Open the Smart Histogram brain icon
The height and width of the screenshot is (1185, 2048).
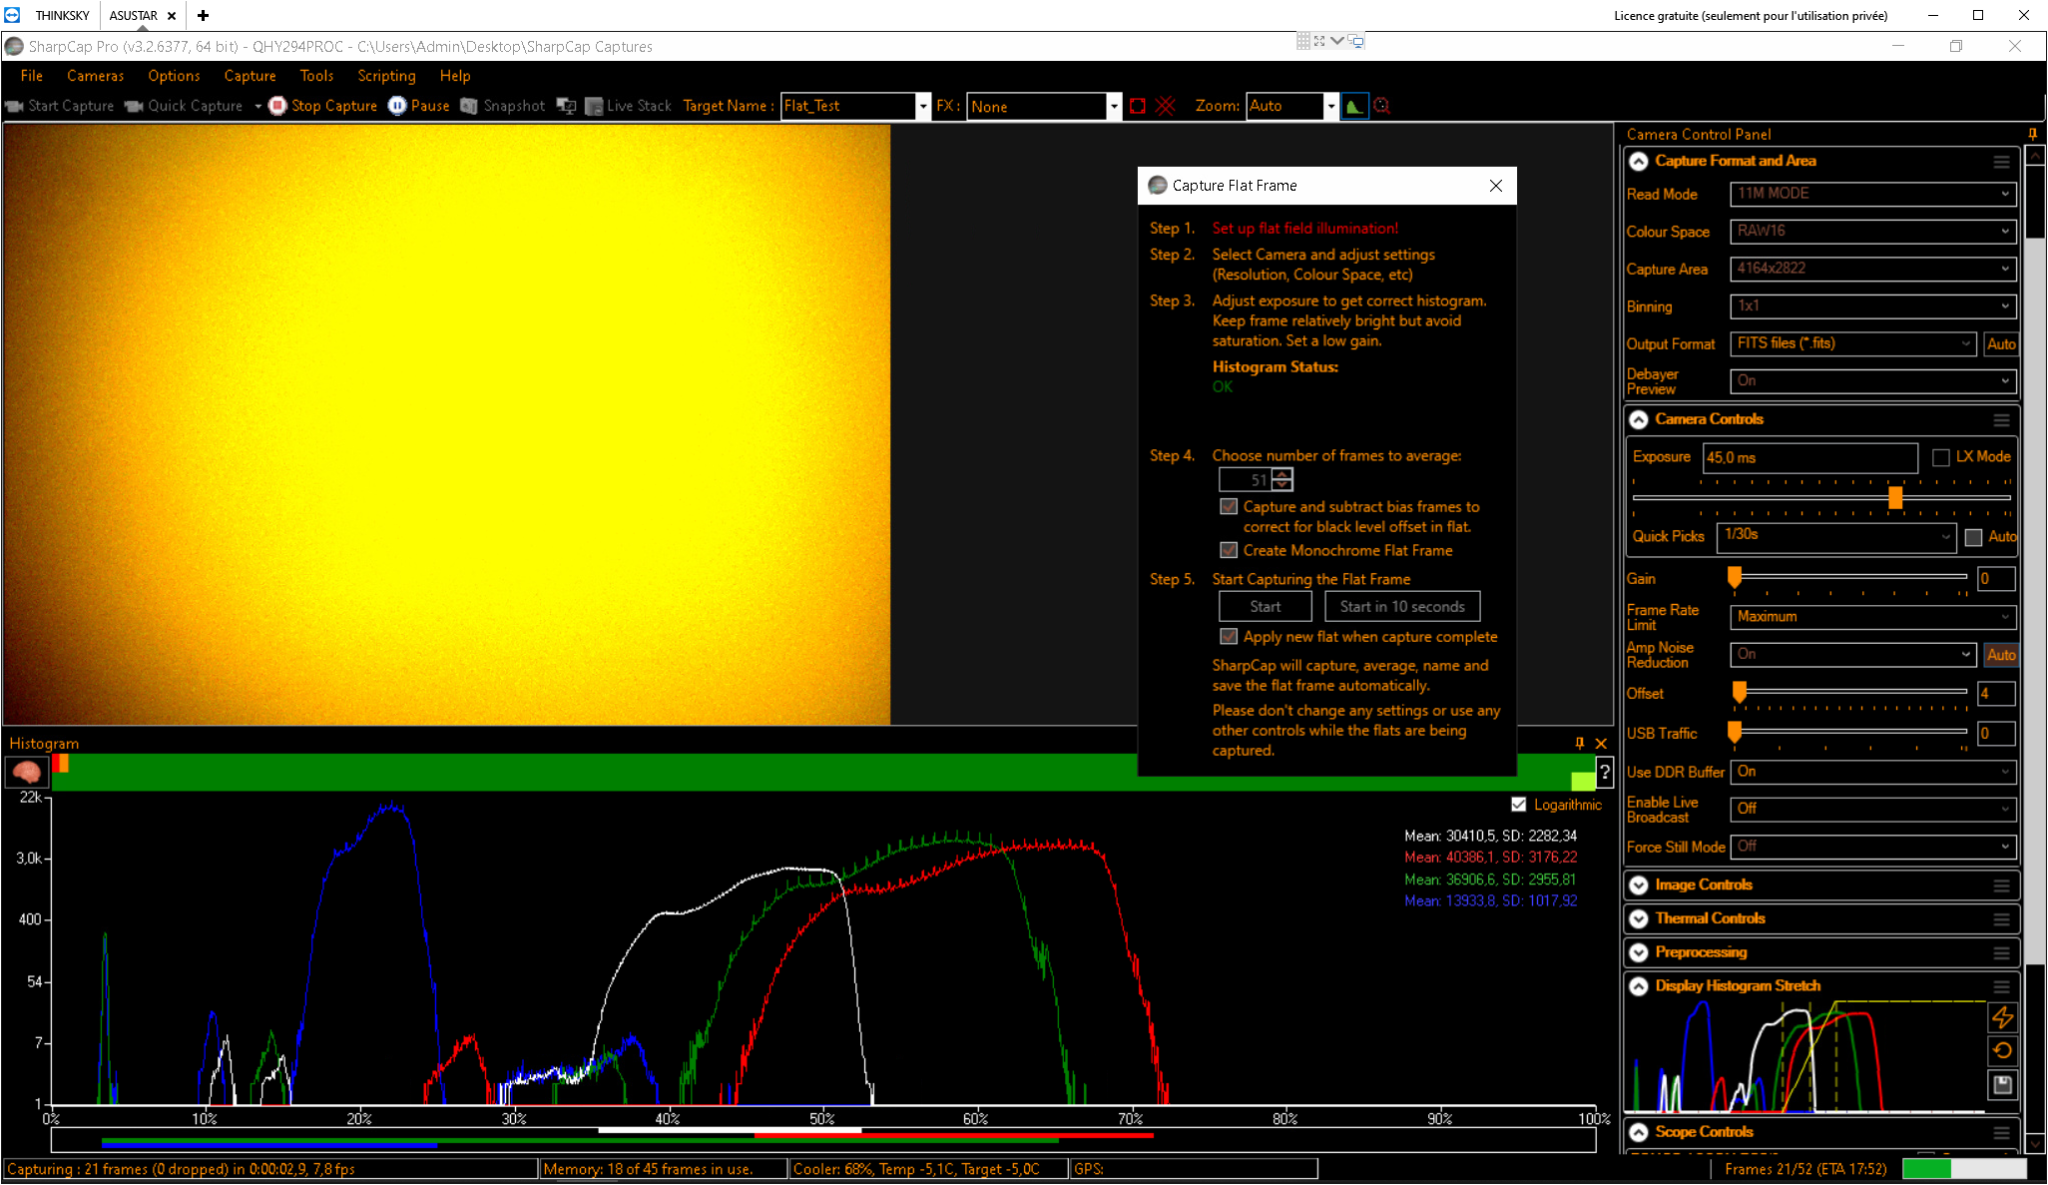27,772
